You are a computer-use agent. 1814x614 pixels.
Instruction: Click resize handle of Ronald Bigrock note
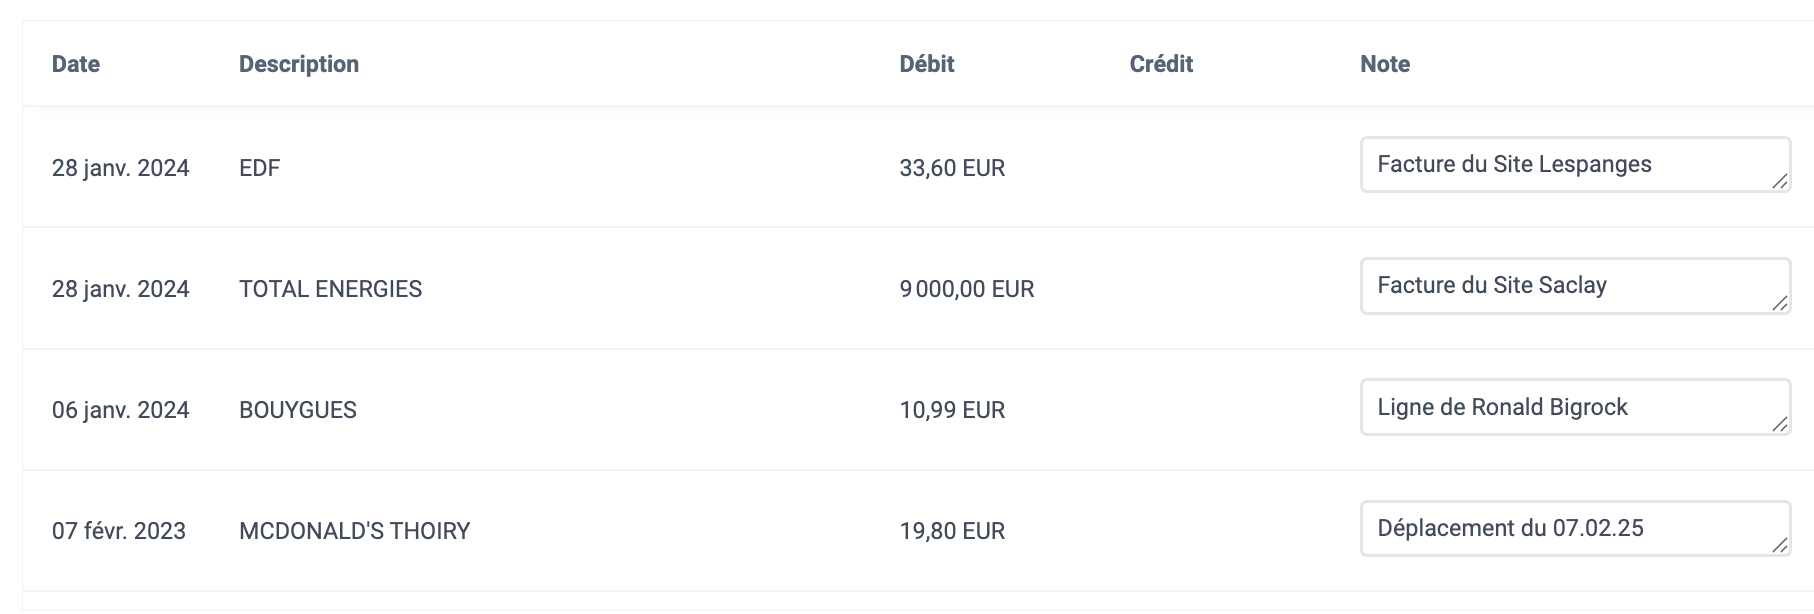1780,424
